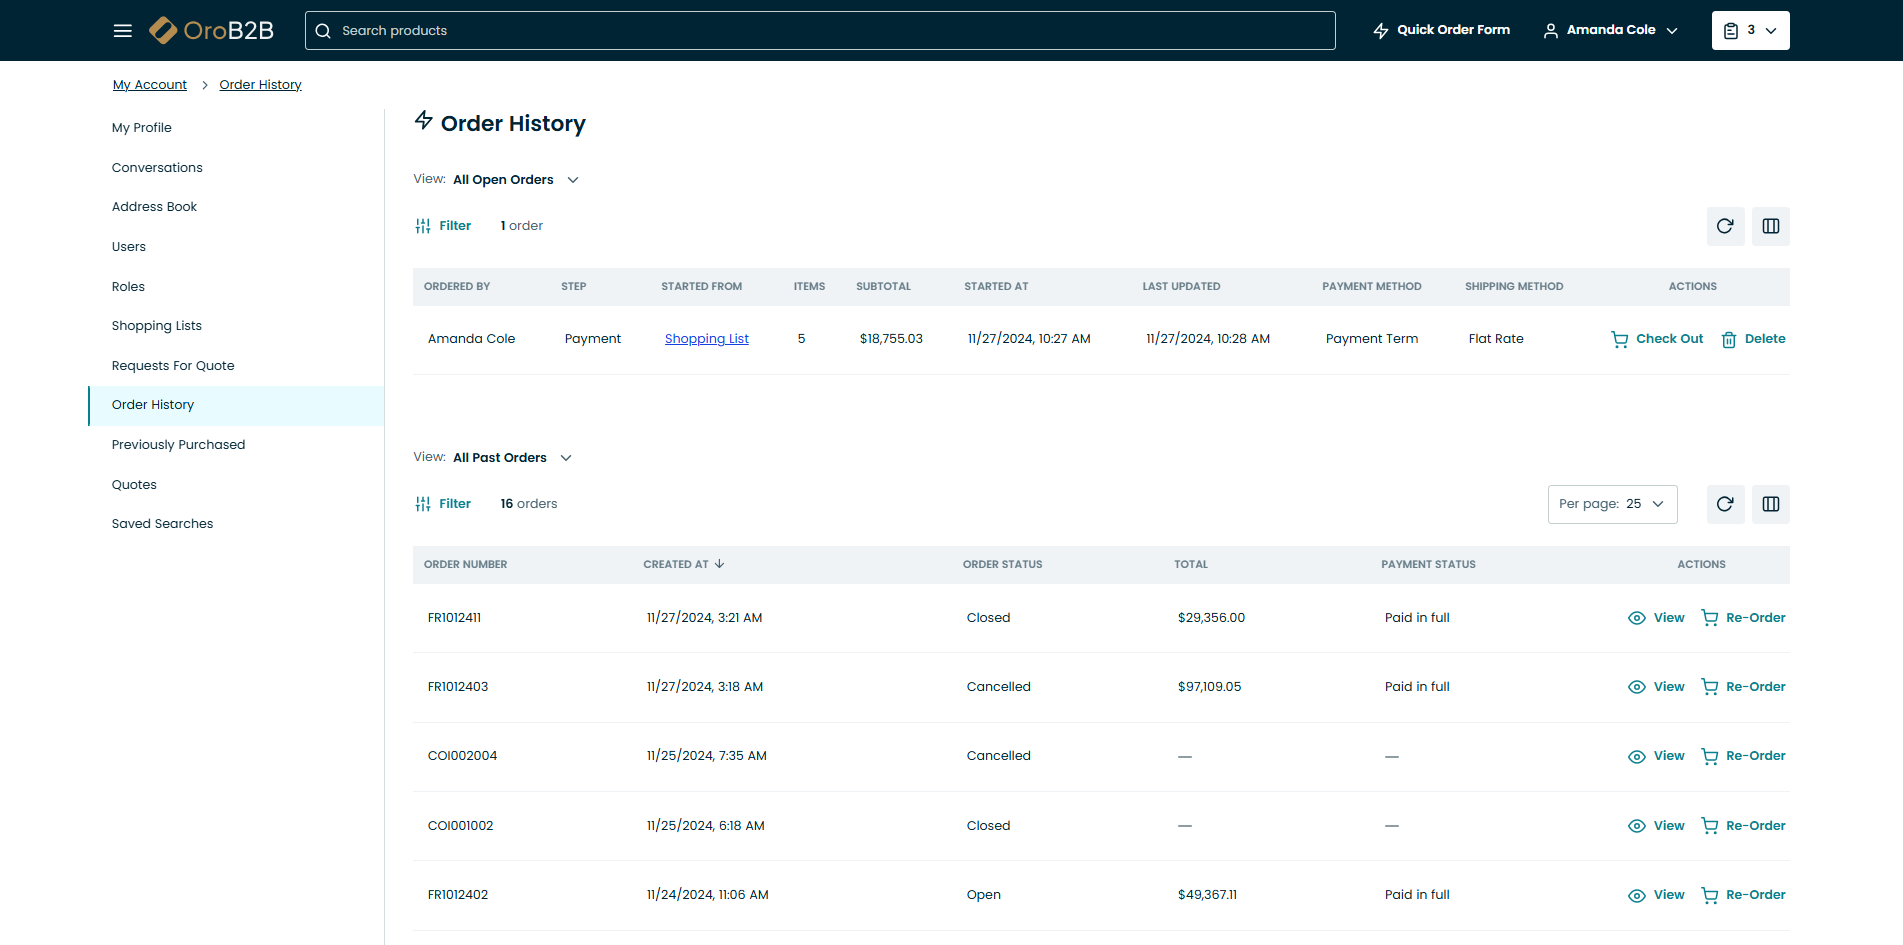Go to Shopping Lists in sidebar
The width and height of the screenshot is (1903, 945).
(x=157, y=326)
